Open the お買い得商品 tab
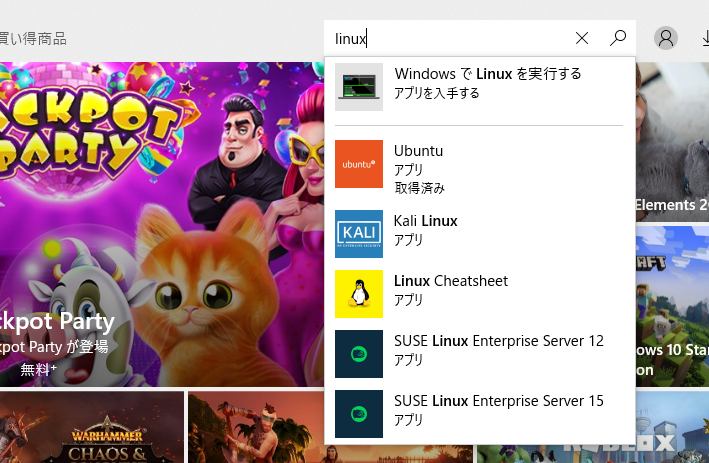This screenshot has width=709, height=463. pyautogui.click(x=33, y=38)
